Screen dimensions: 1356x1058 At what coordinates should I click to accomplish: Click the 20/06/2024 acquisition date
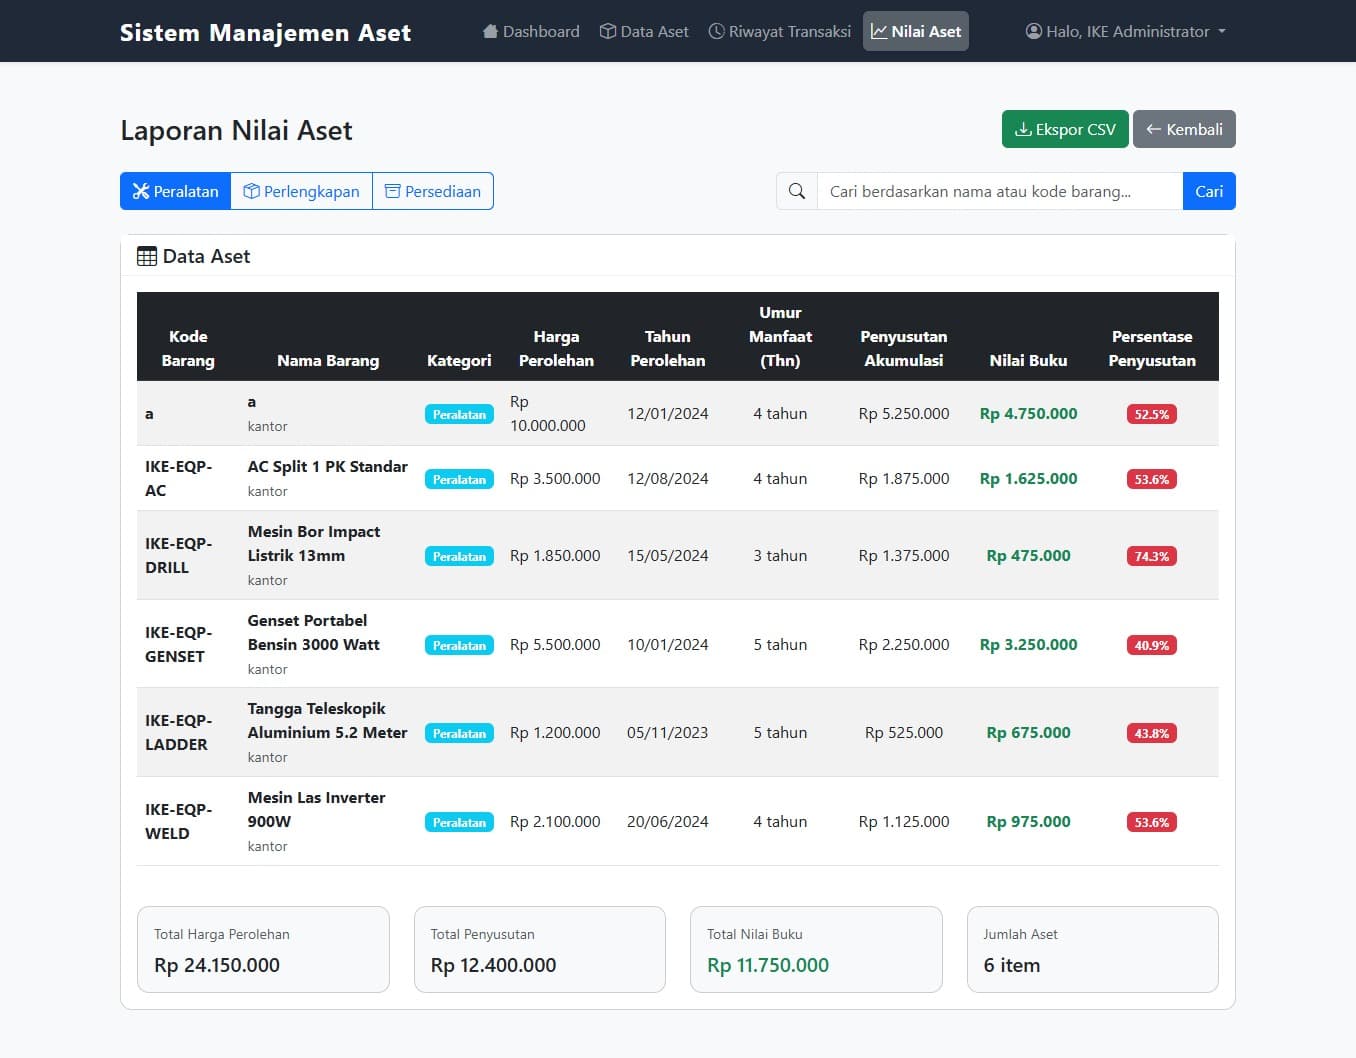(x=667, y=821)
